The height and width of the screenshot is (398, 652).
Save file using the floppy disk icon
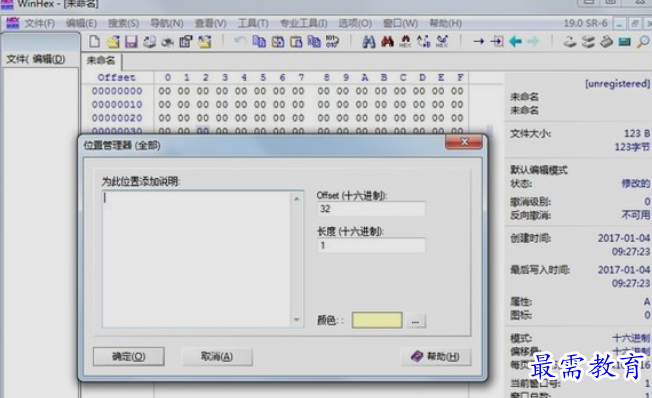[131, 41]
